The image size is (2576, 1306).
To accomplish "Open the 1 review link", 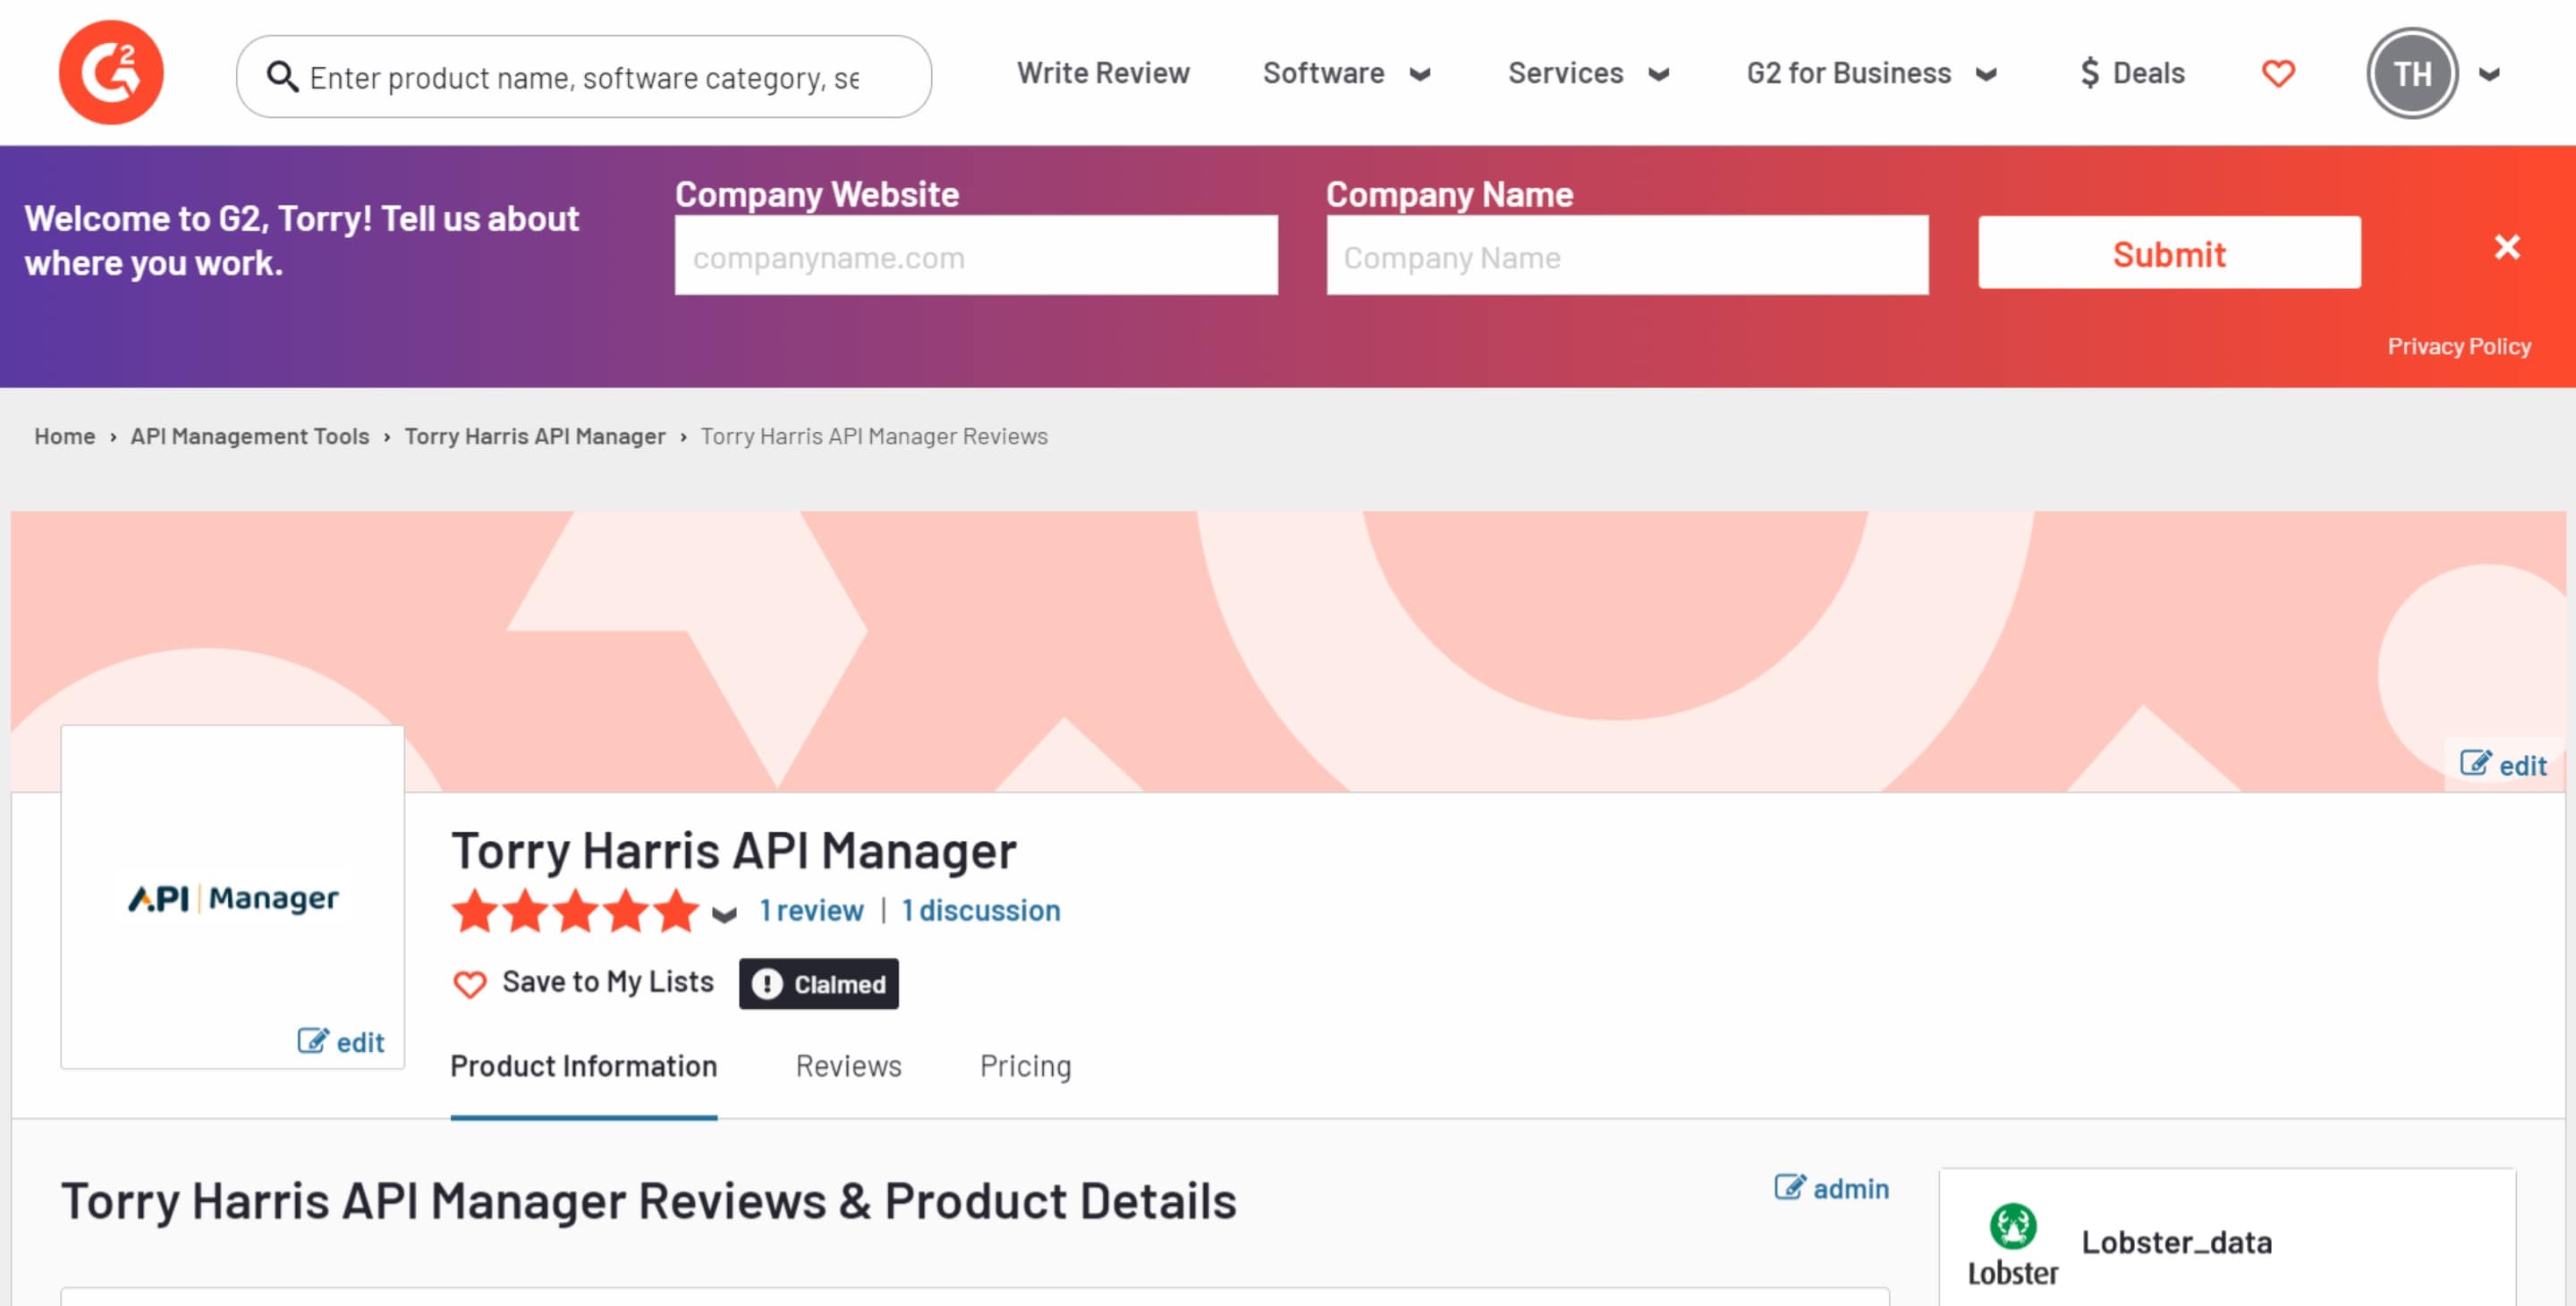I will coord(811,910).
